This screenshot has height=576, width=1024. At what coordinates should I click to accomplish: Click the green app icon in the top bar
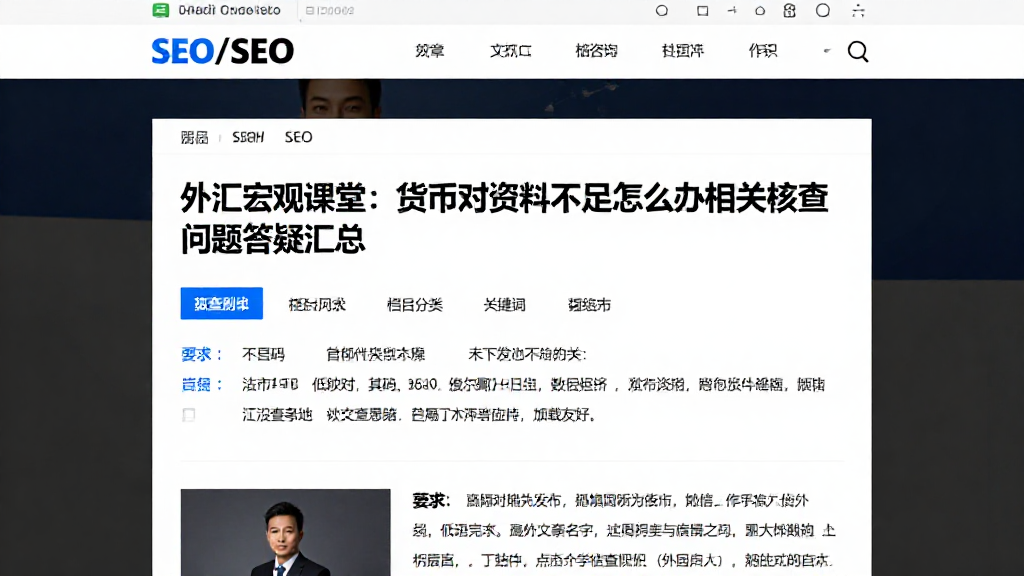(161, 10)
